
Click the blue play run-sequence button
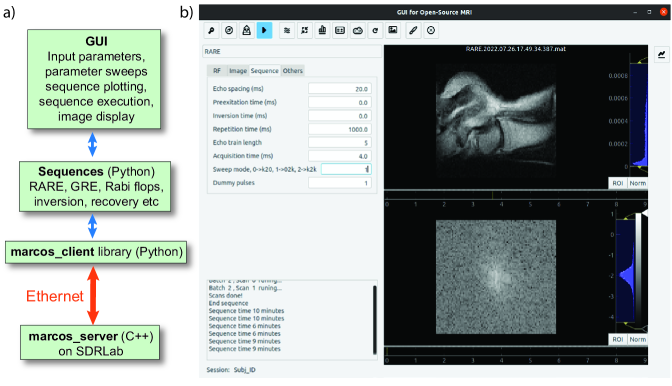coord(264,30)
